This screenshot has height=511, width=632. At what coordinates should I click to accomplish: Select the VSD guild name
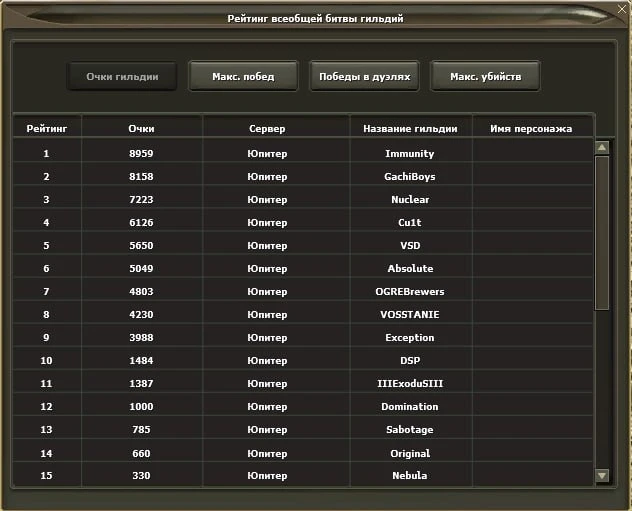coord(410,245)
